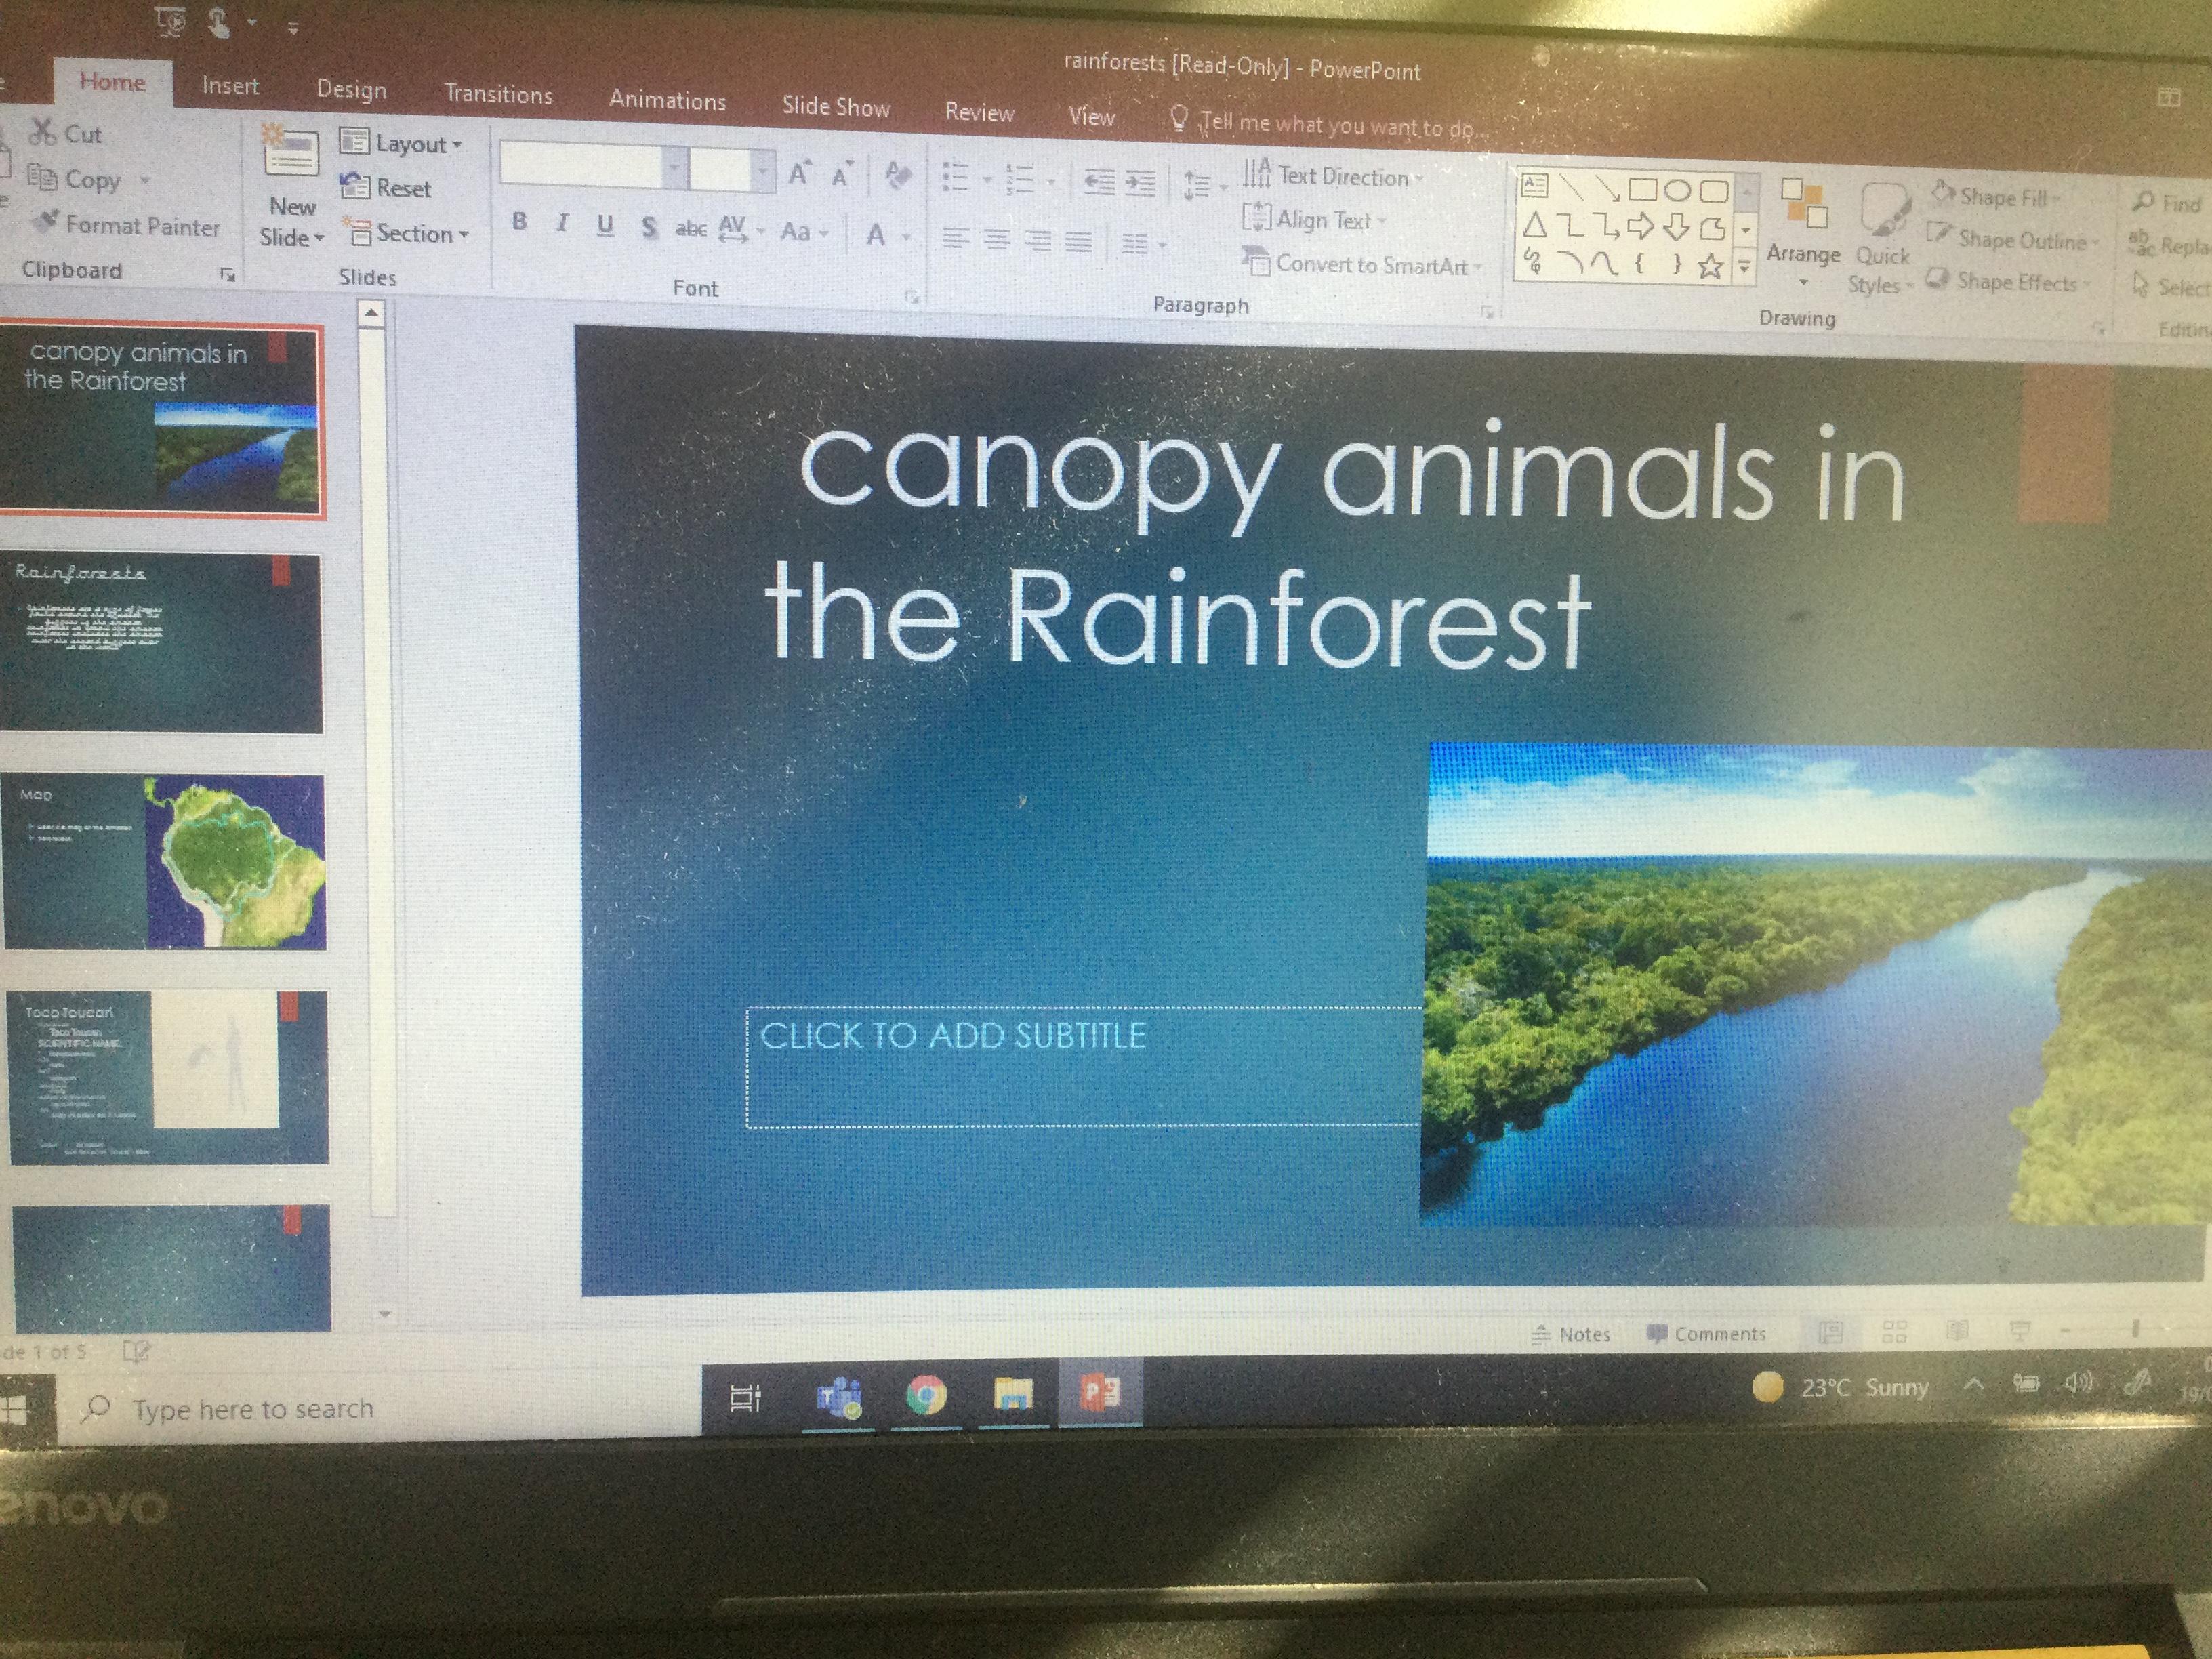Toggle Underline formatting

coord(605,226)
